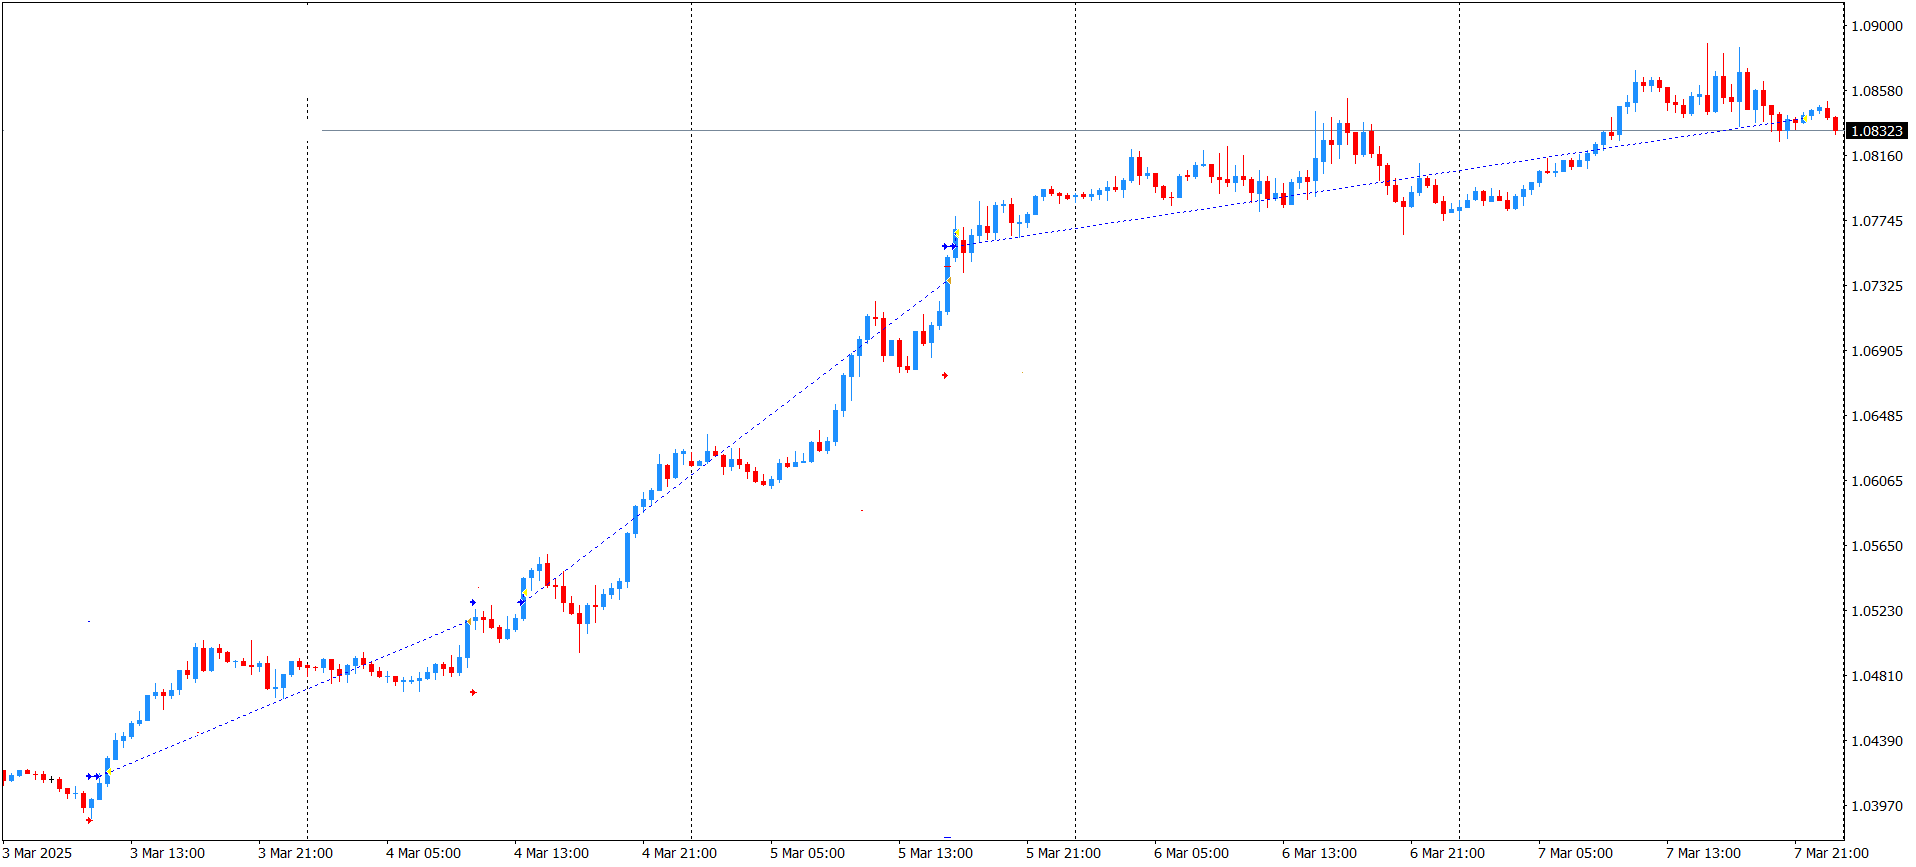
Task: Click the '7 Mar 05:00' time axis label
Action: click(x=1575, y=853)
